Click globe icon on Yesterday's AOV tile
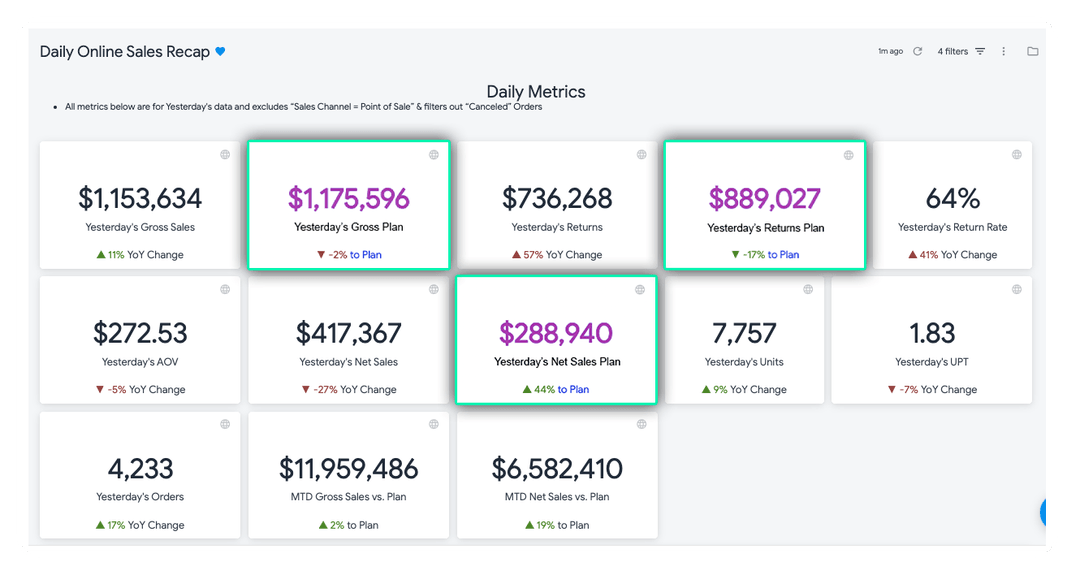1080x571 pixels. [x=225, y=289]
